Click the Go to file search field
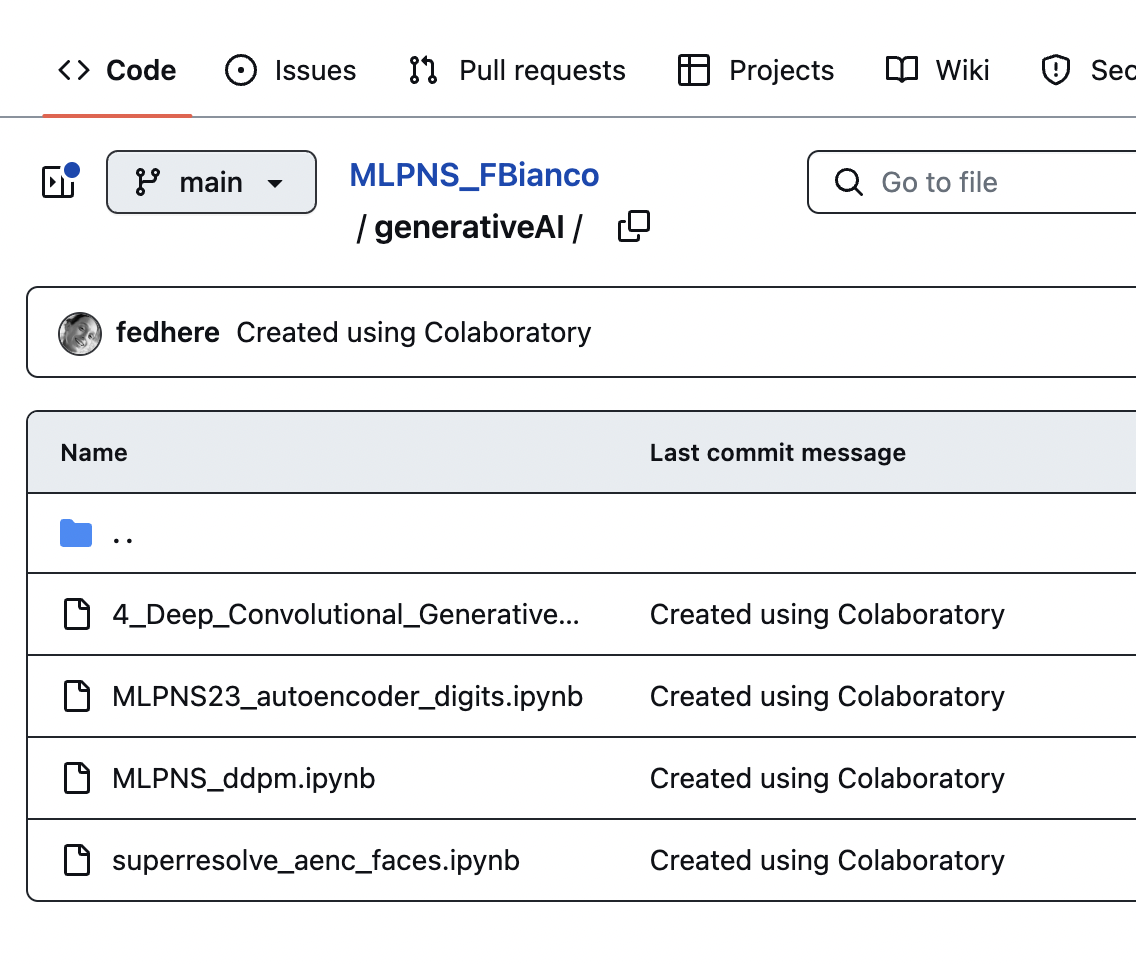1136x964 pixels. tap(990, 182)
